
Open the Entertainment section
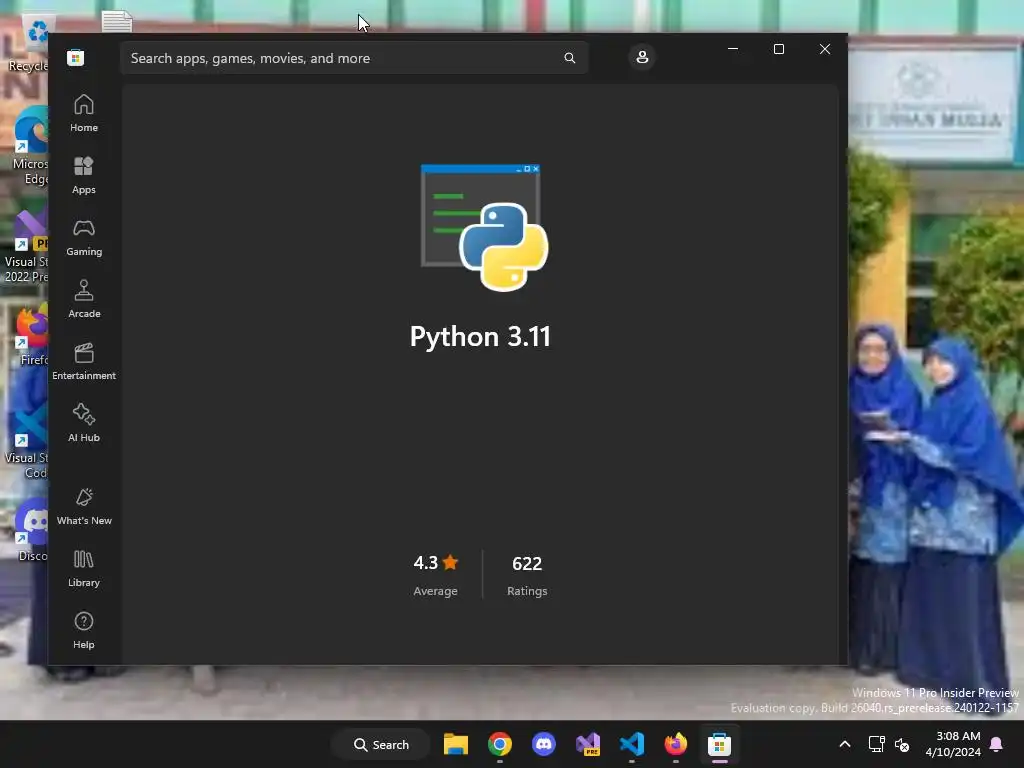(84, 361)
